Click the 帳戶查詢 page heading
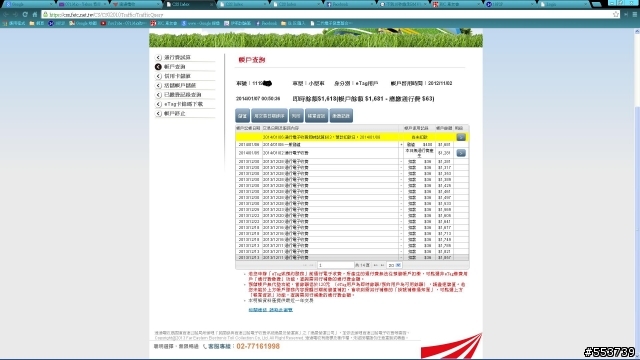The width and height of the screenshot is (640, 360). point(252,60)
